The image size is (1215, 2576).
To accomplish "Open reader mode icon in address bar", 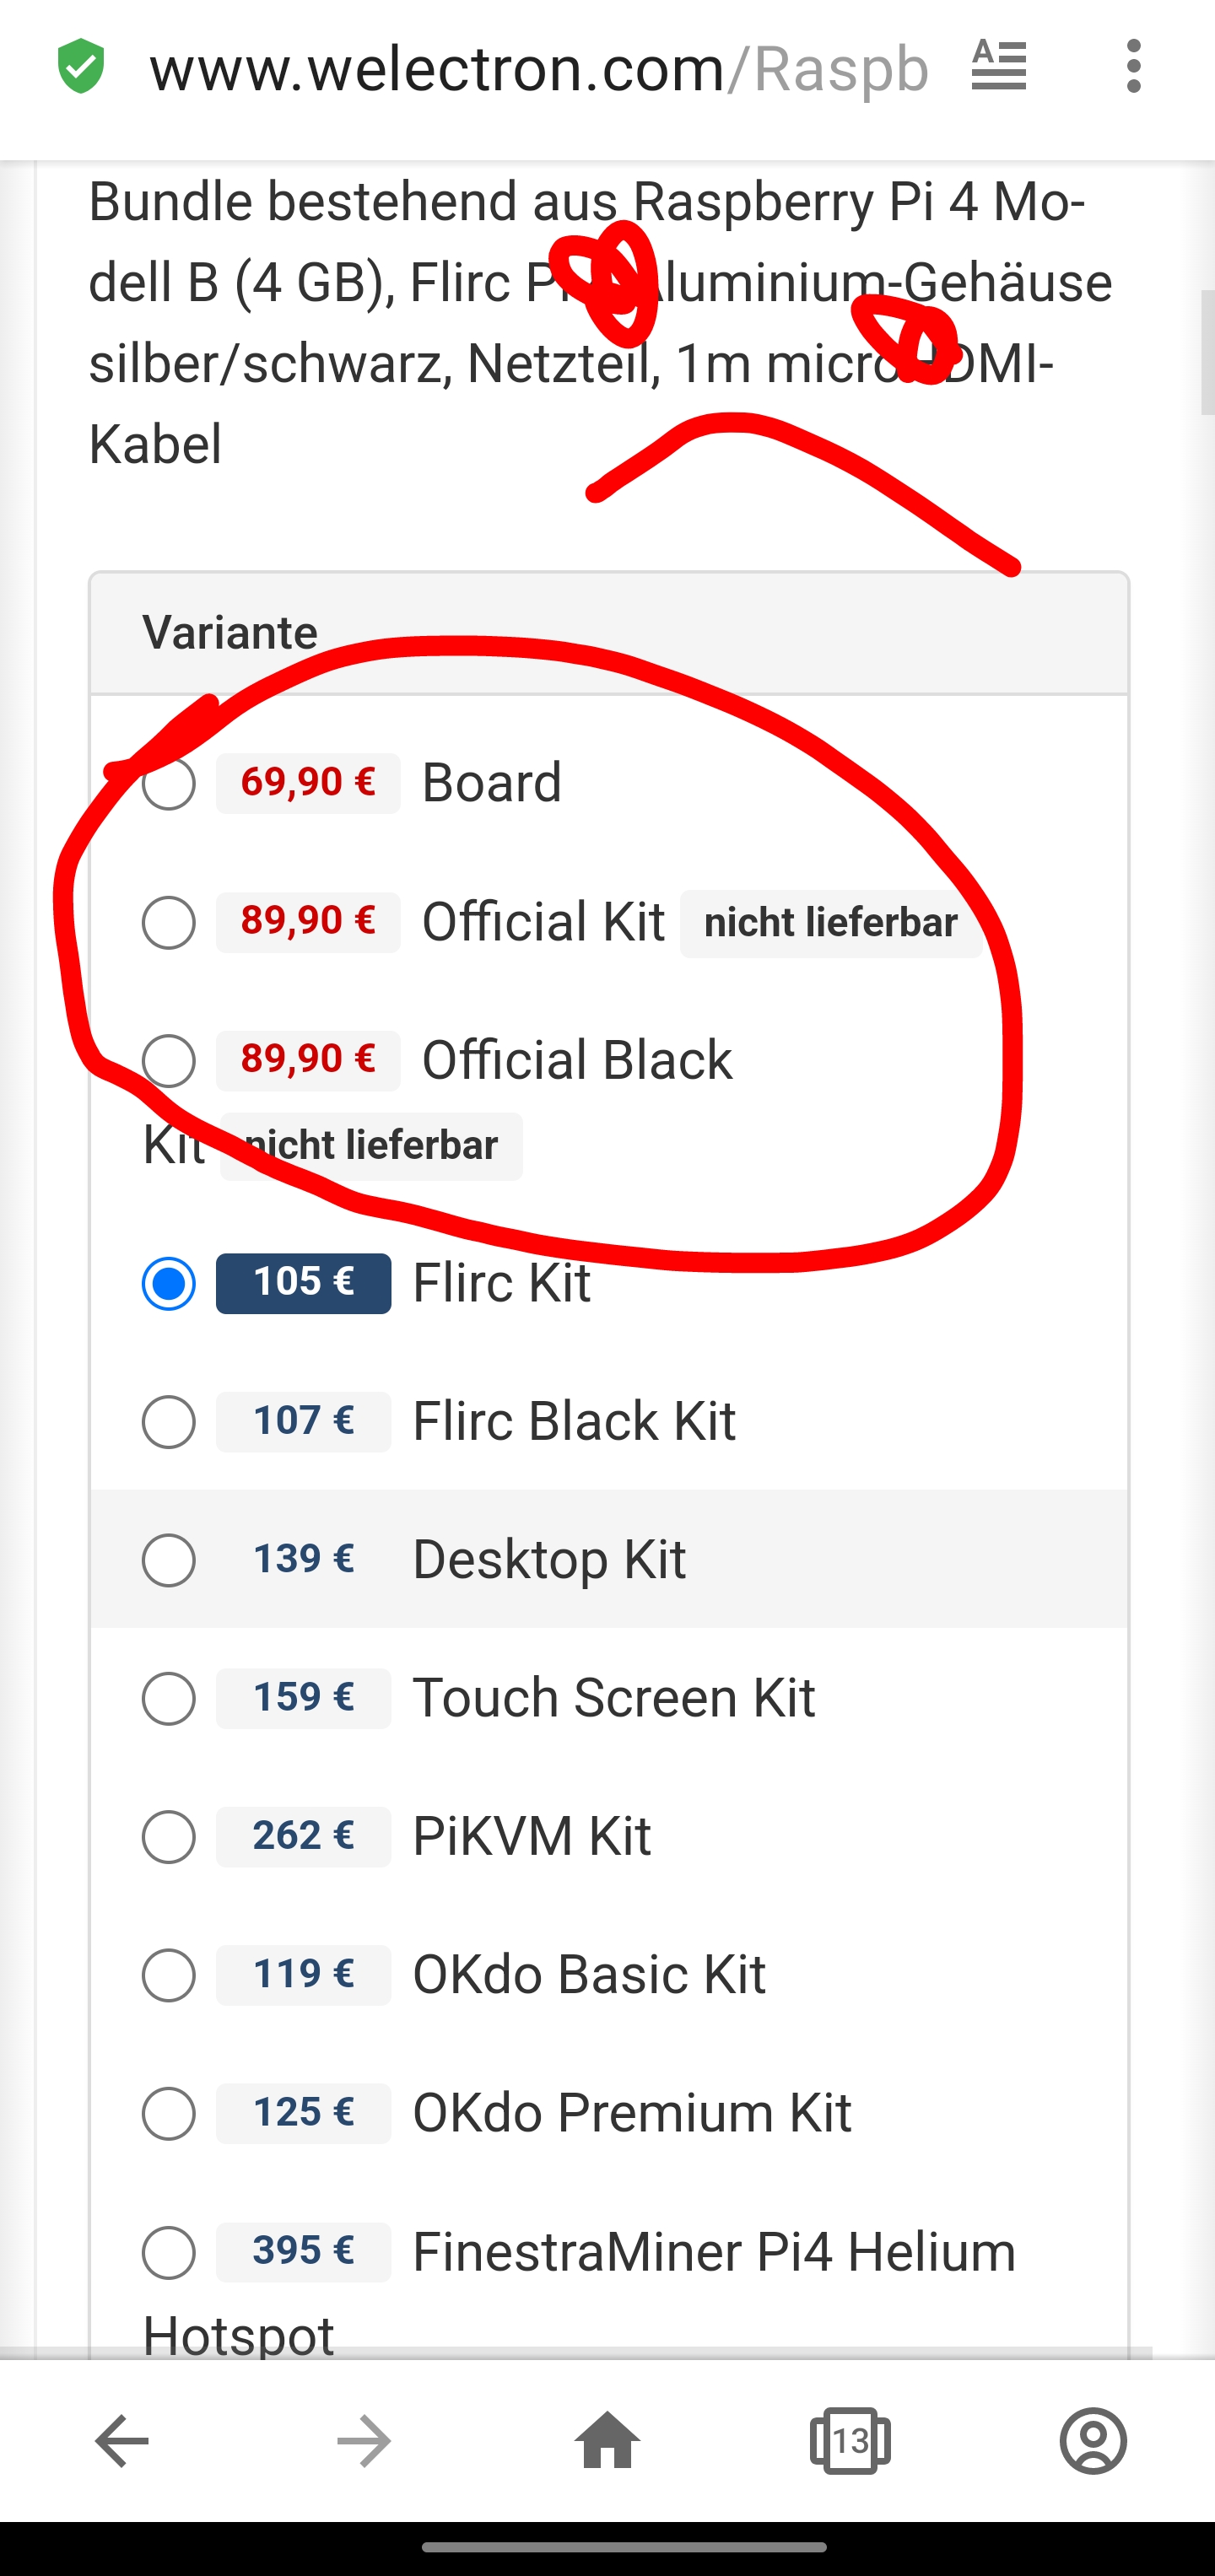I will pos(998,67).
